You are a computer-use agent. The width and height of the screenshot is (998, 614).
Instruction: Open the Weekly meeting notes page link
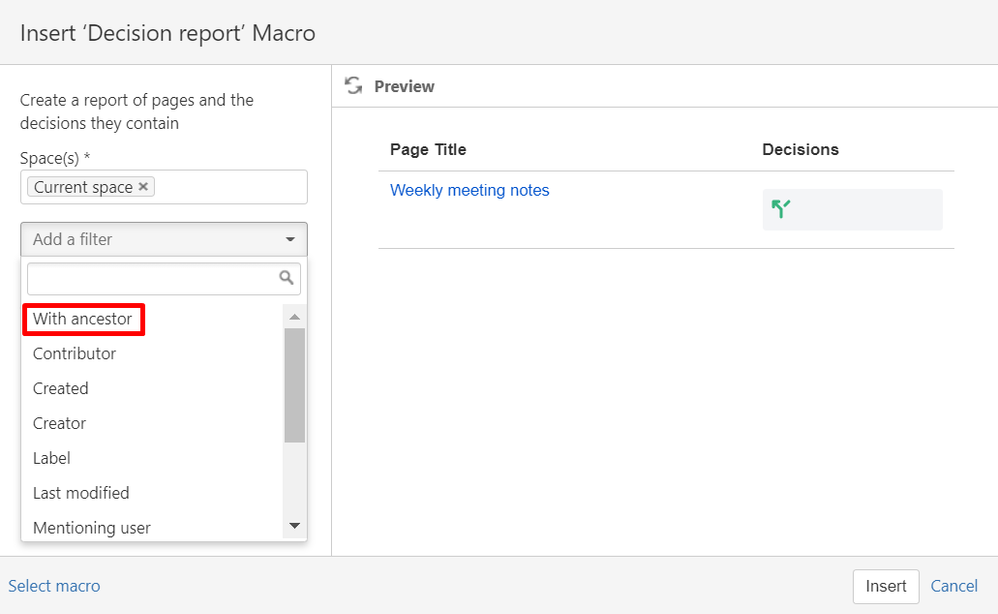(470, 190)
